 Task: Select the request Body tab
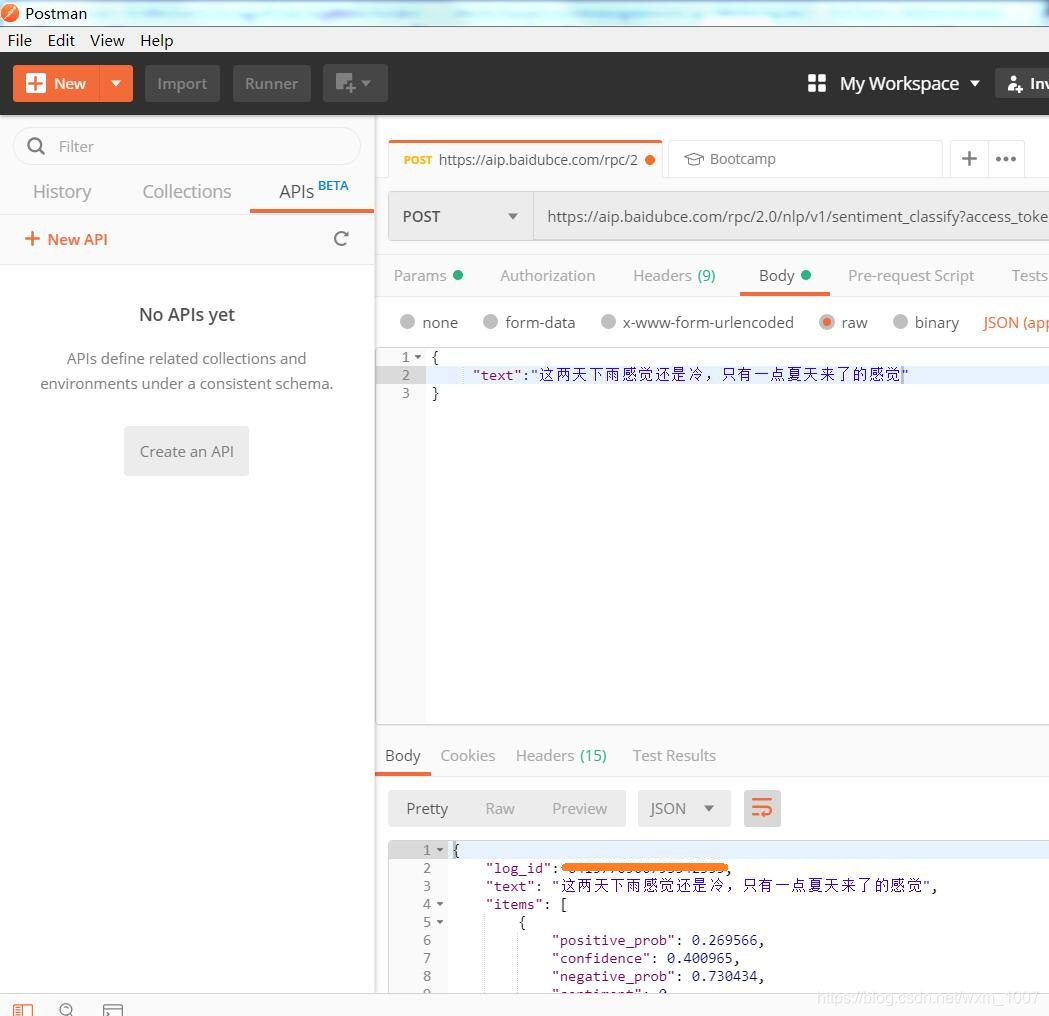(785, 276)
